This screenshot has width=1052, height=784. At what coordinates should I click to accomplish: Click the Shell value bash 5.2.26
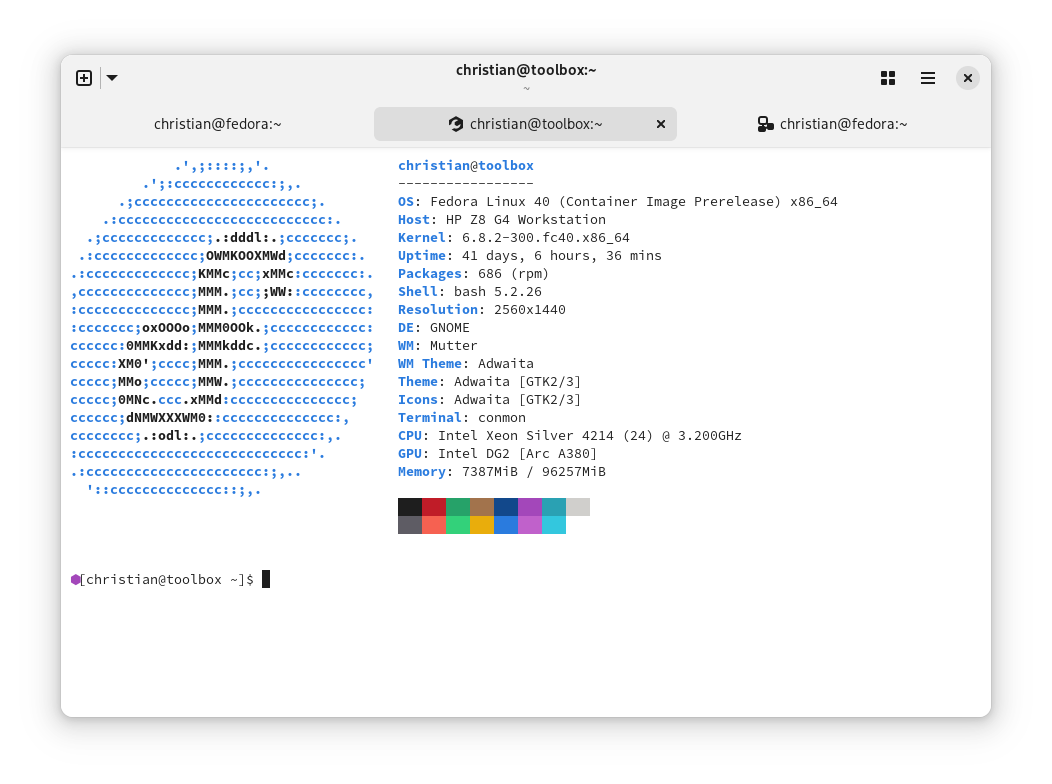(x=498, y=292)
